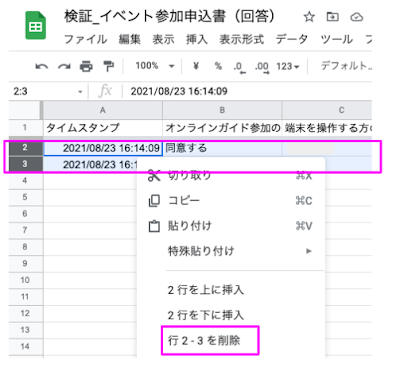Expand the 100% zoom dropdown
Viewport: 400px width, 379px height.
point(154,66)
